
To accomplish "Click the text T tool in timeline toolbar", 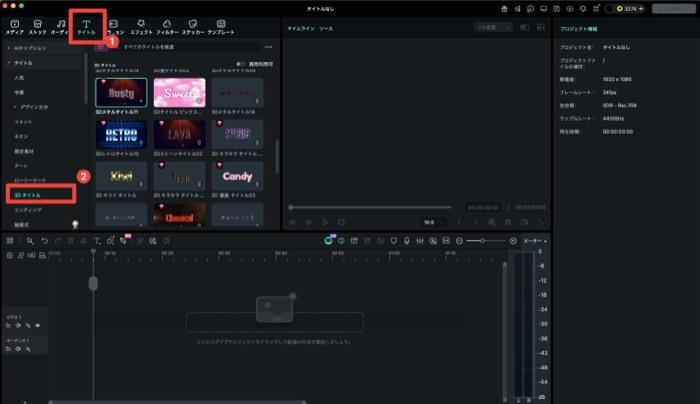I will click(x=96, y=241).
